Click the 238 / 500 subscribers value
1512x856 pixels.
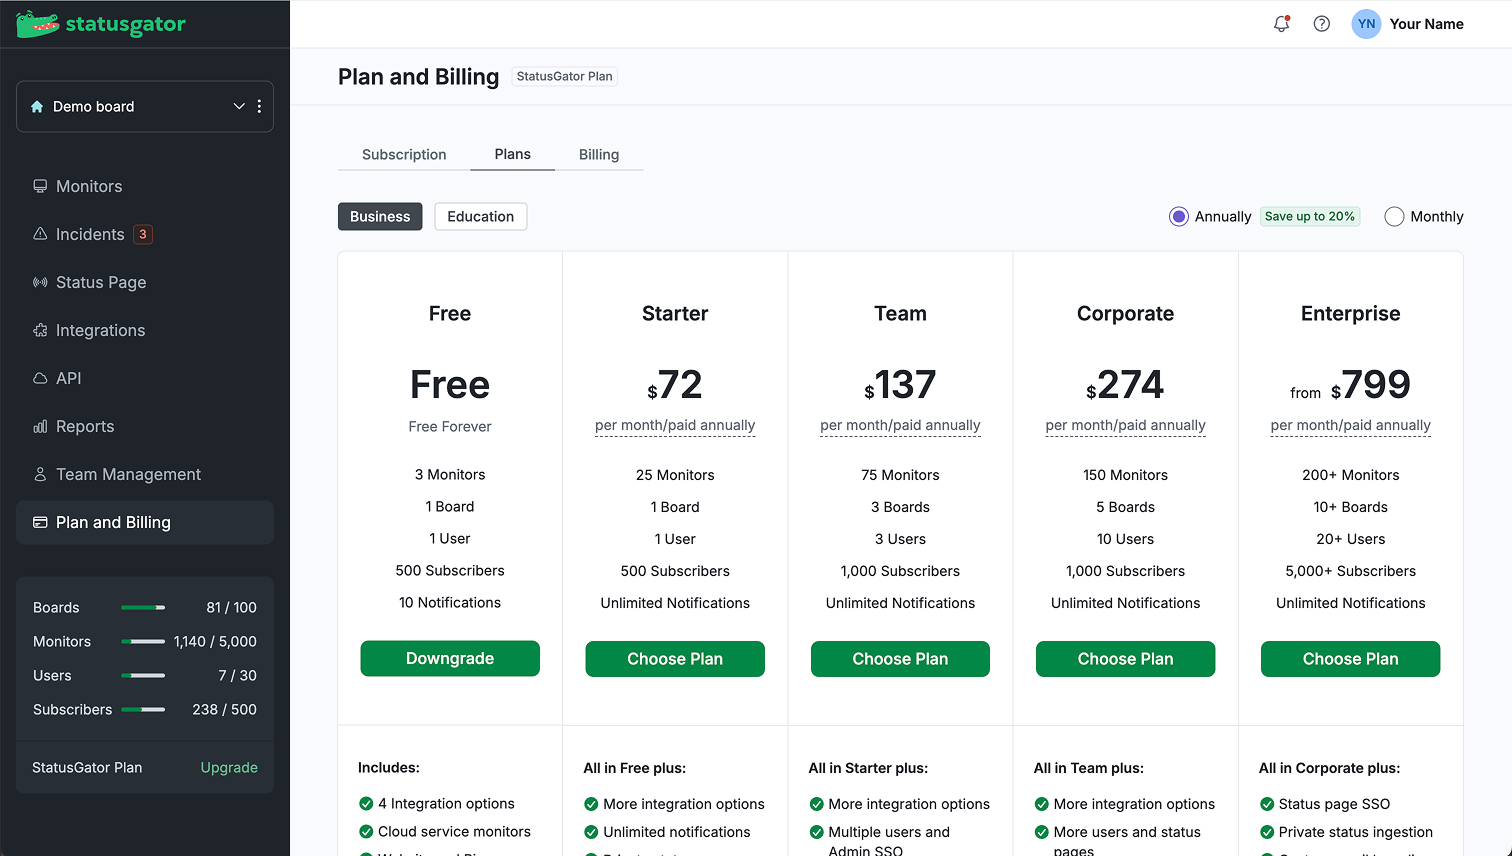(224, 709)
